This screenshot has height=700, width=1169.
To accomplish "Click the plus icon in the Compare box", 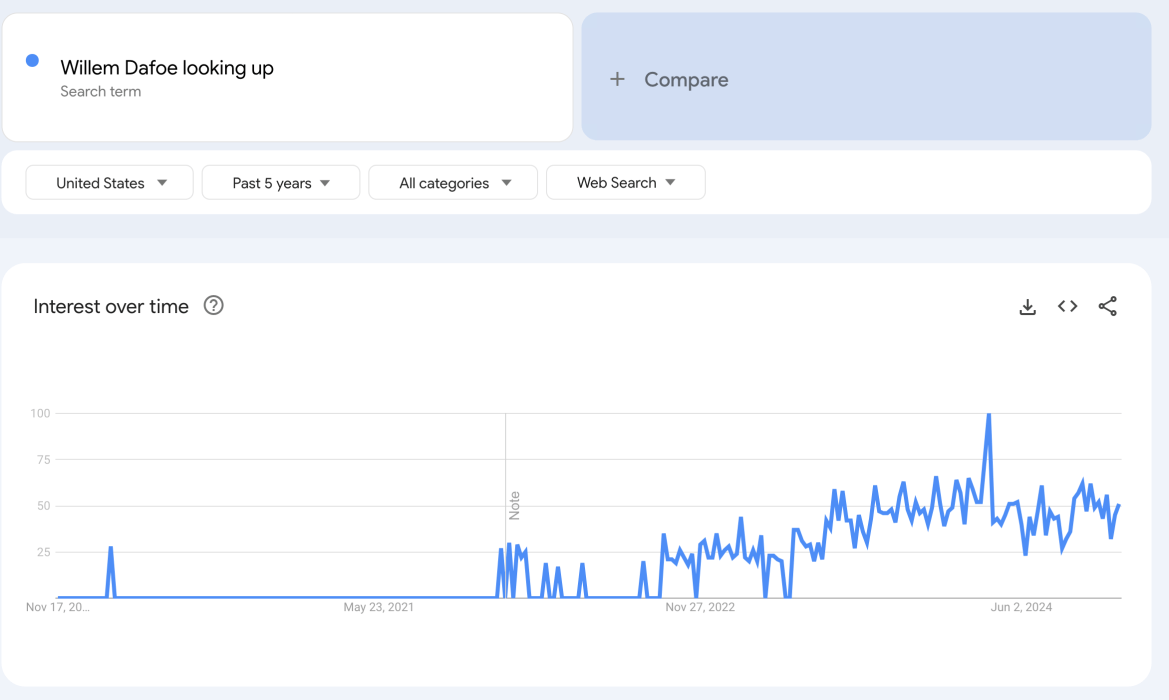I will 617,79.
